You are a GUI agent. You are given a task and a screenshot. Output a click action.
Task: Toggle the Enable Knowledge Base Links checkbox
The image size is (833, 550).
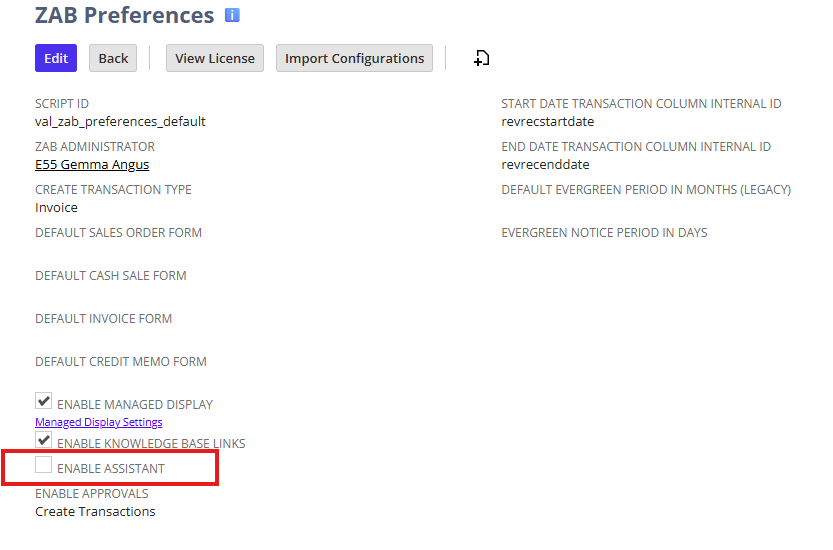(44, 439)
